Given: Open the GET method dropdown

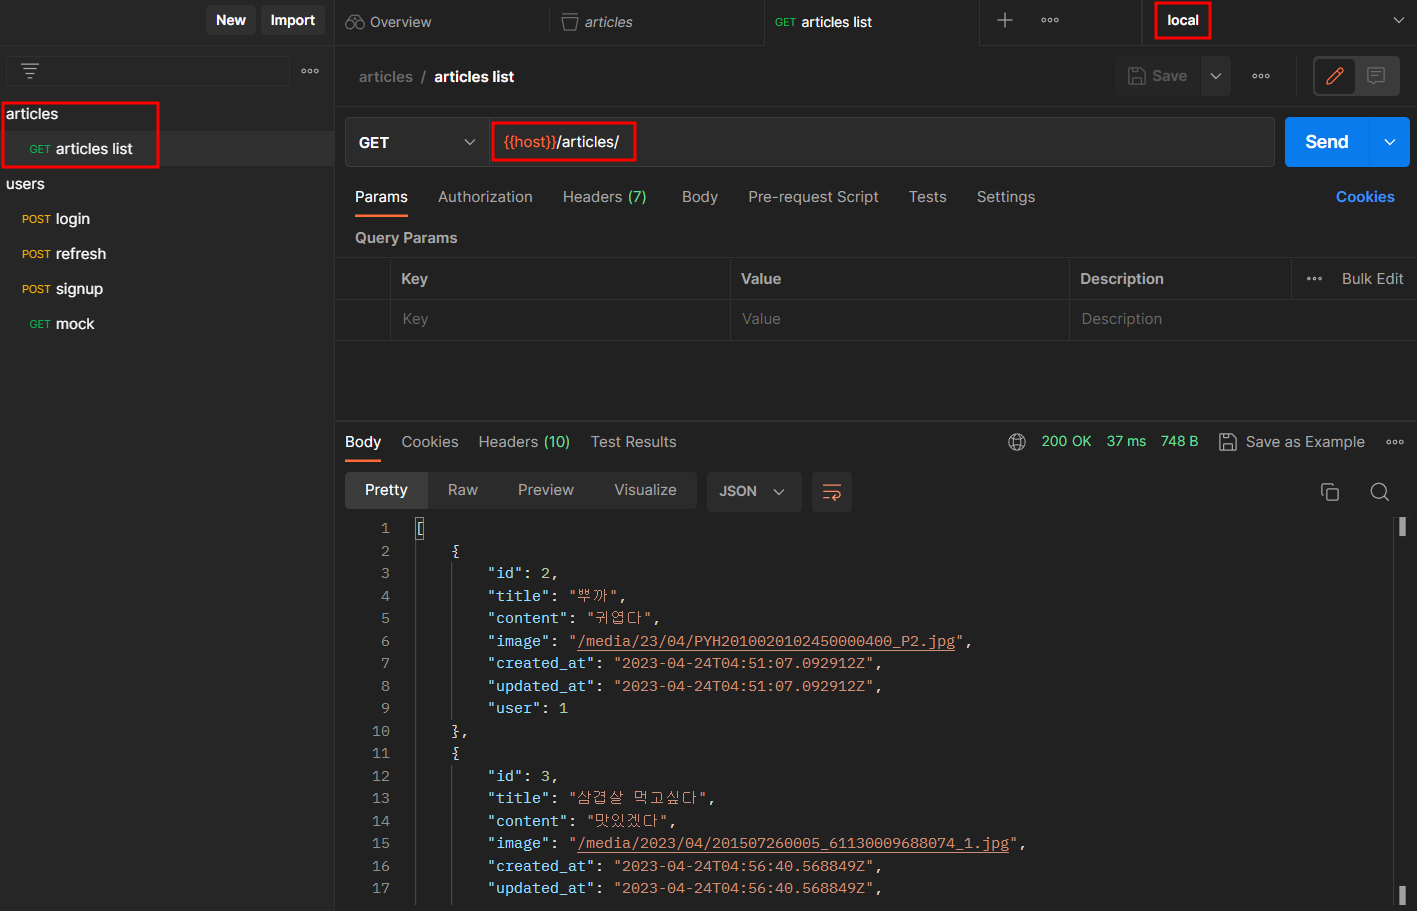Looking at the screenshot, I should coord(417,142).
